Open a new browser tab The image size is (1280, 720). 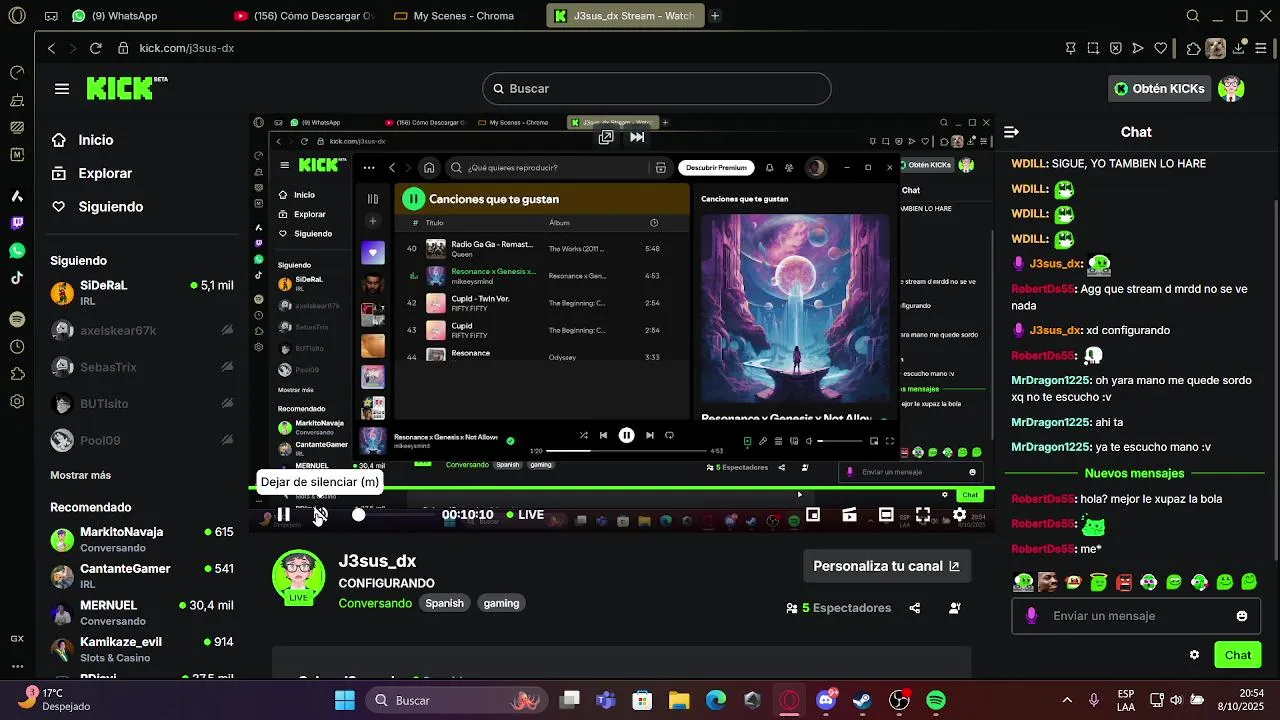[714, 16]
